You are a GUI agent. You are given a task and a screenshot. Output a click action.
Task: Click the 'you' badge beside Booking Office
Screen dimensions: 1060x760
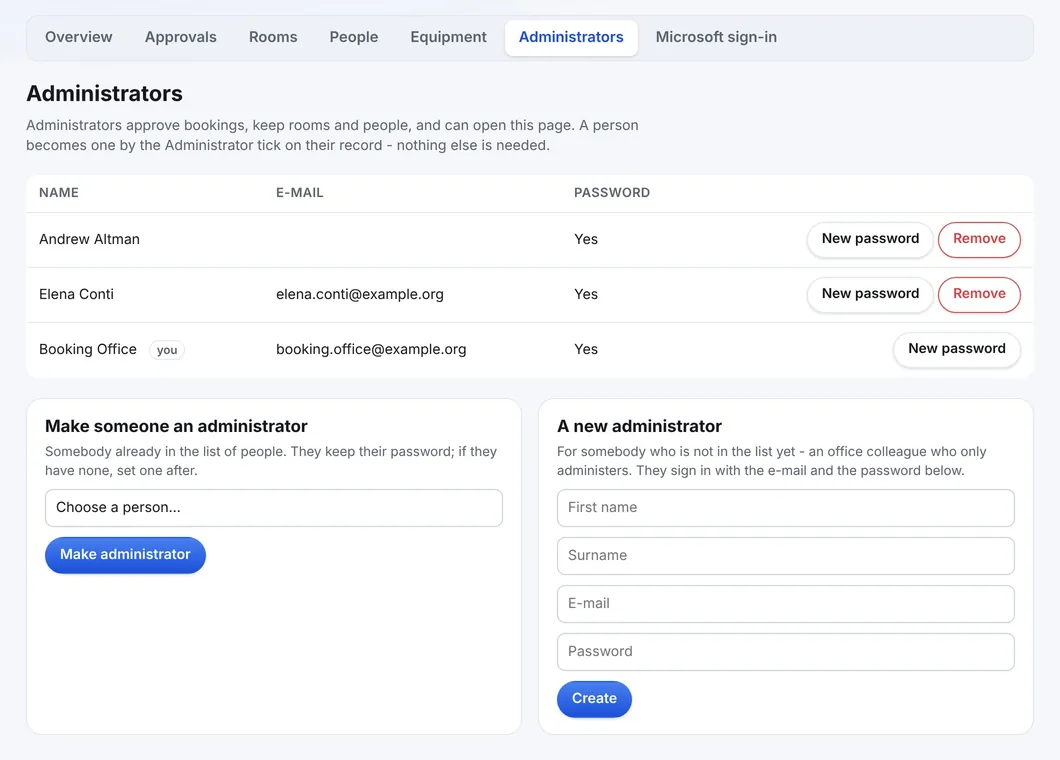click(x=167, y=350)
